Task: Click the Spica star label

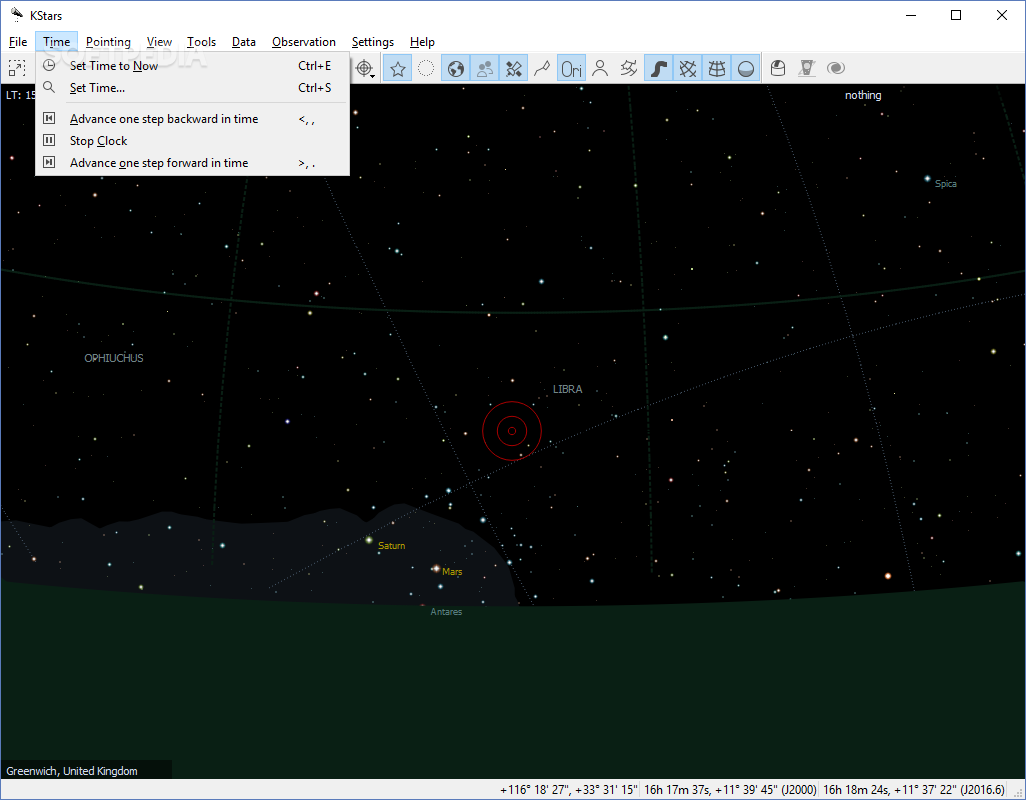Action: [x=946, y=184]
